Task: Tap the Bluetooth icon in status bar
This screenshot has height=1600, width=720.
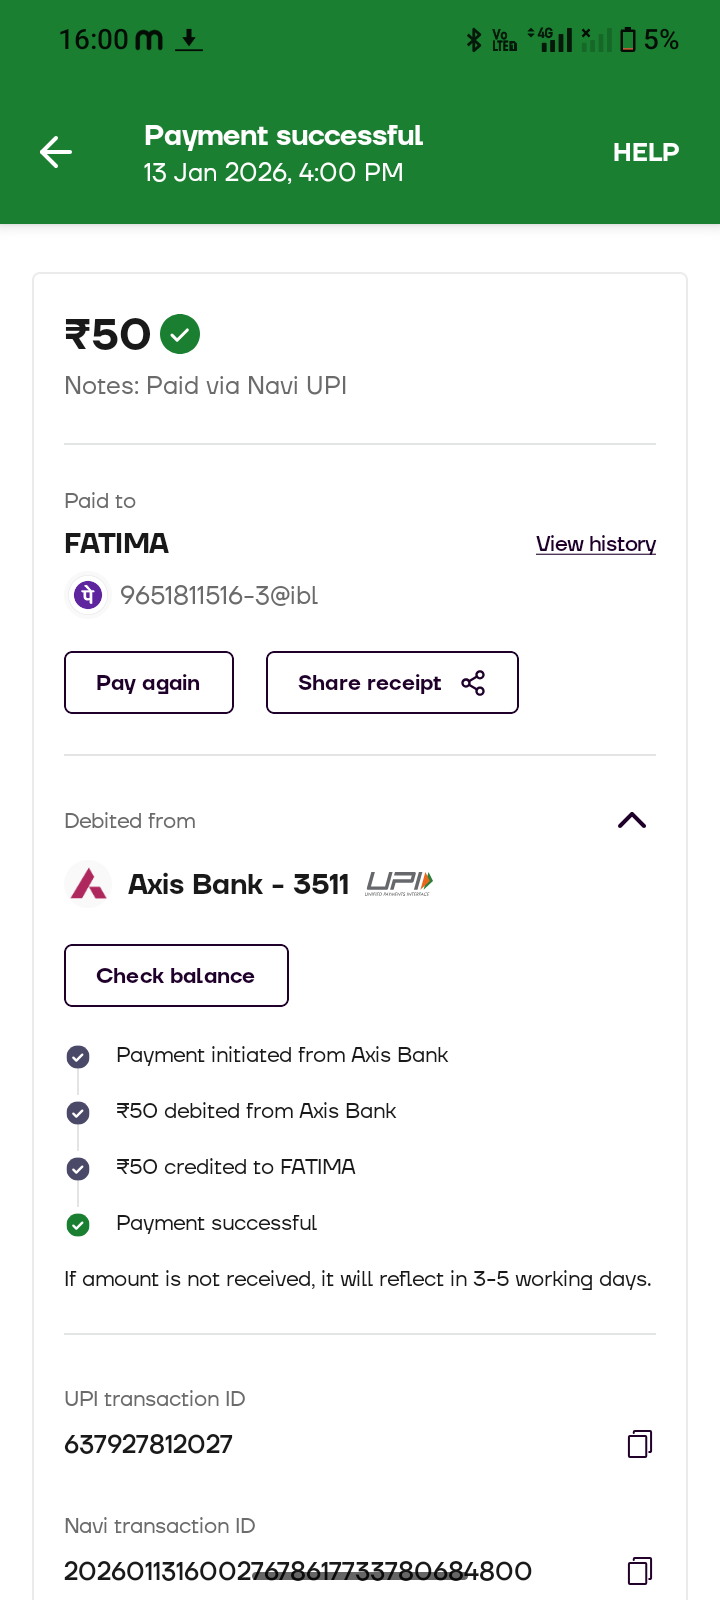Action: coord(474,40)
